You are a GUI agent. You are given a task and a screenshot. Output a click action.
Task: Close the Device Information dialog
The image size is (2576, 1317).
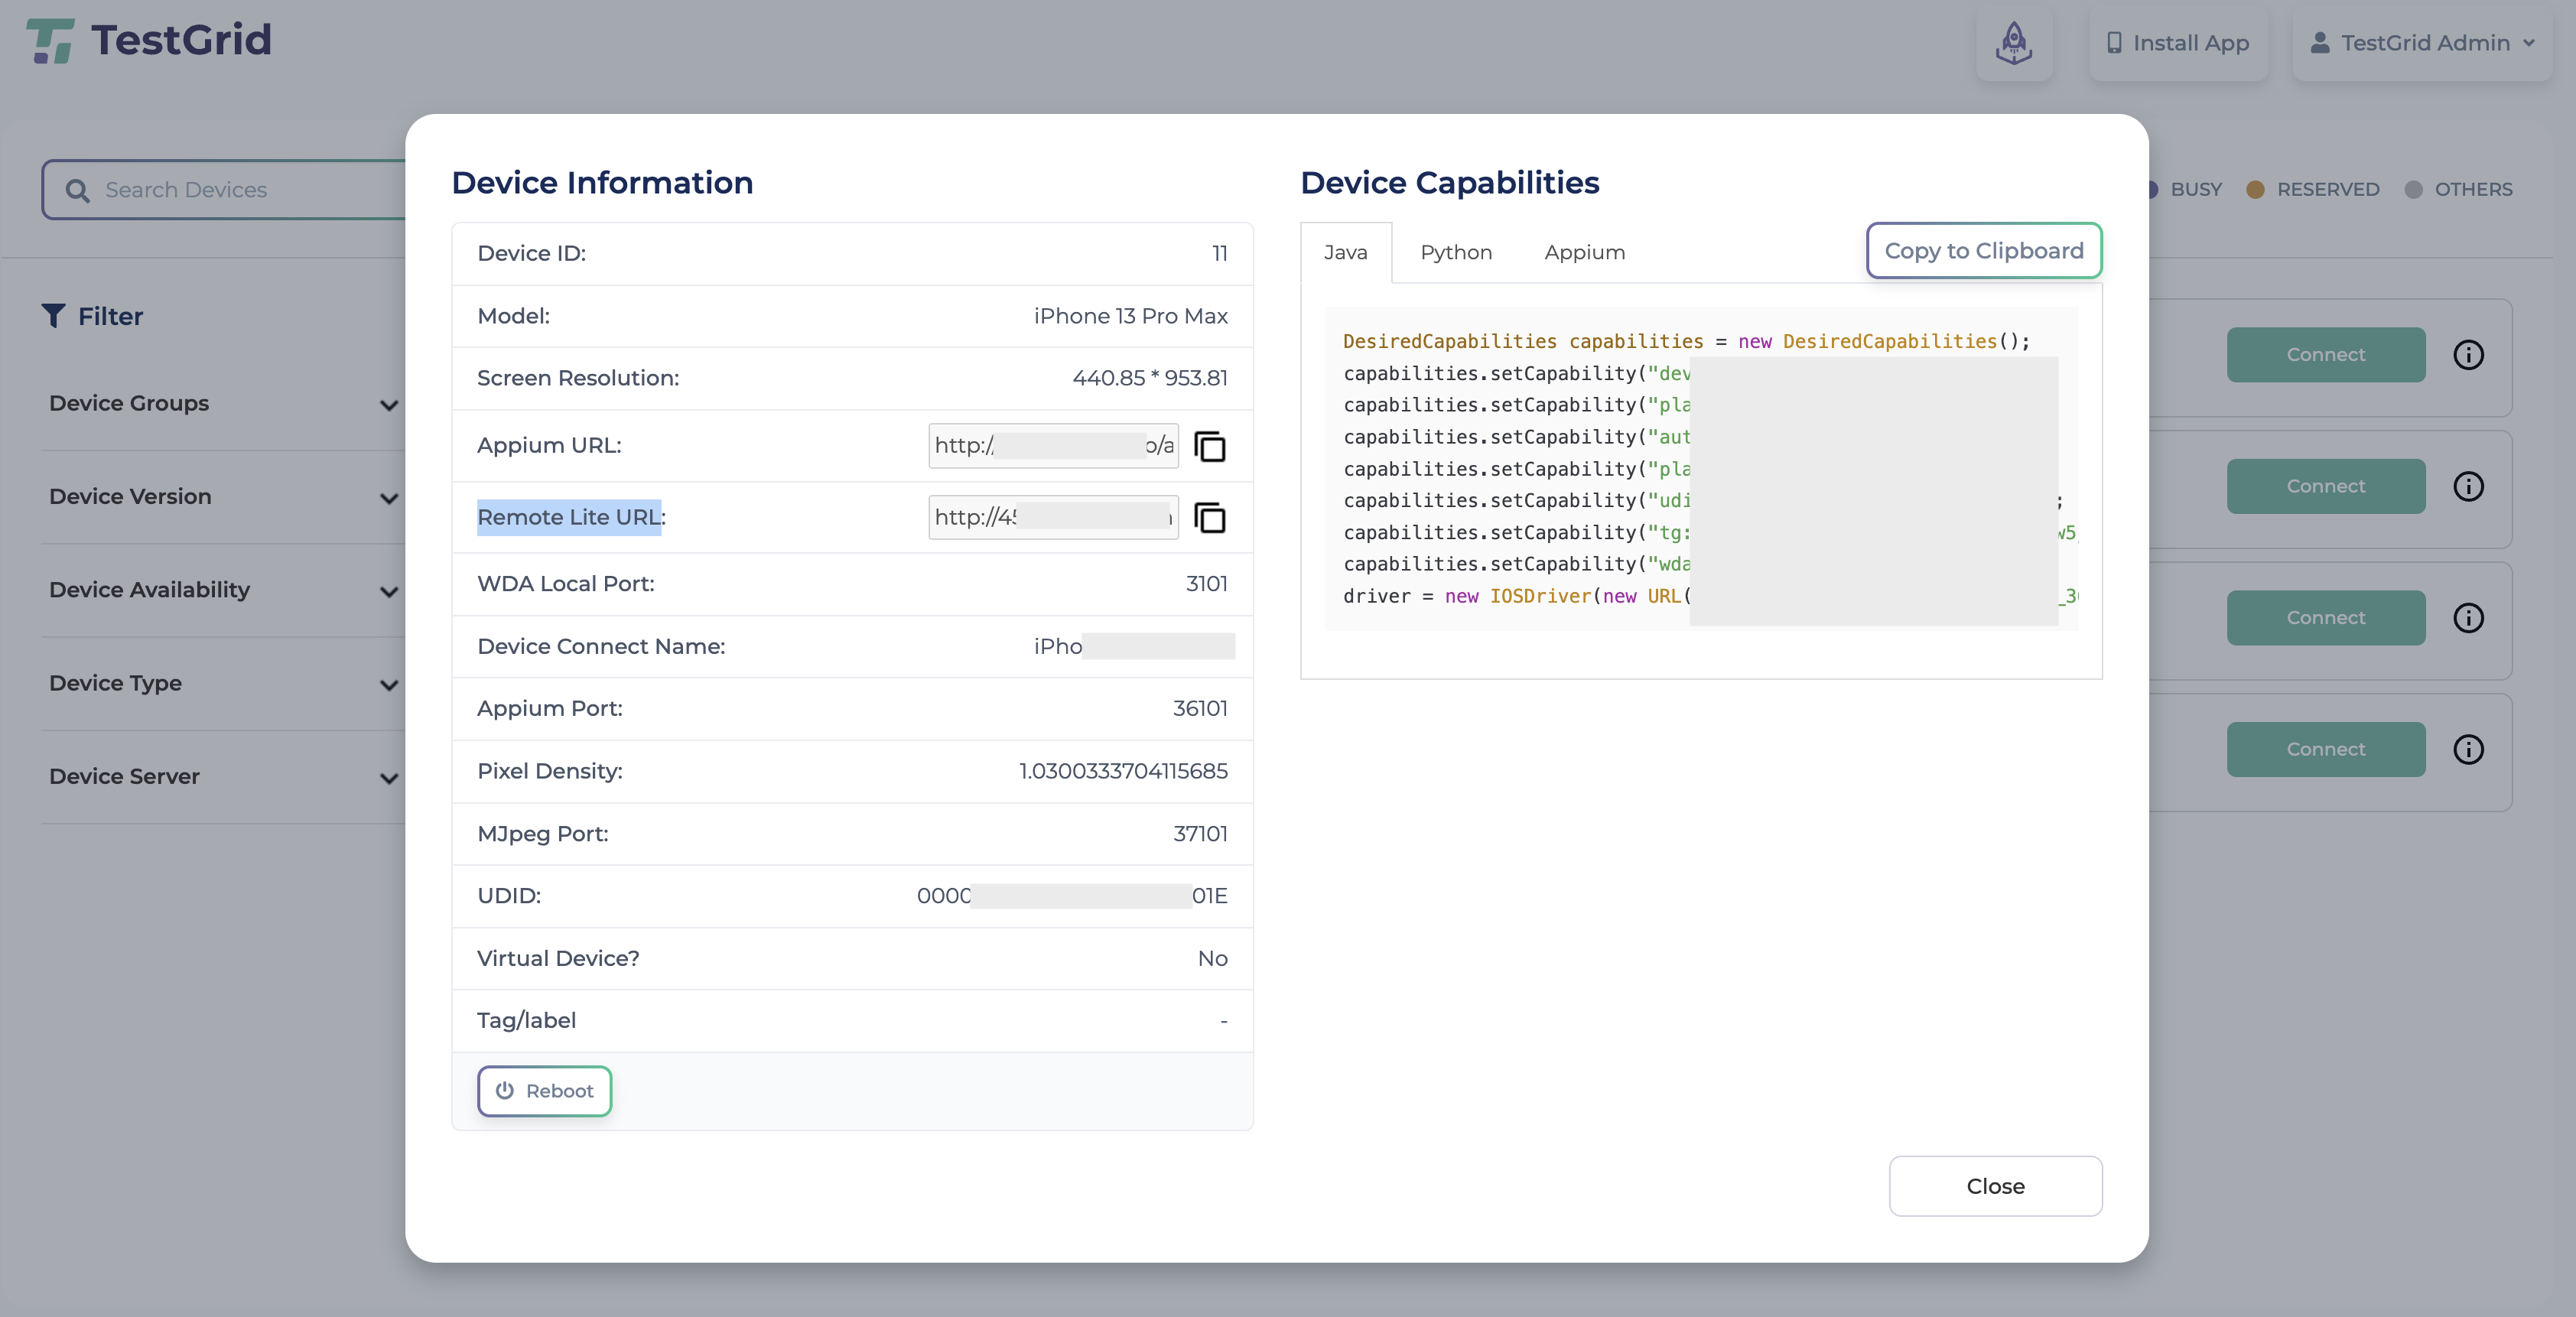coord(1995,1186)
